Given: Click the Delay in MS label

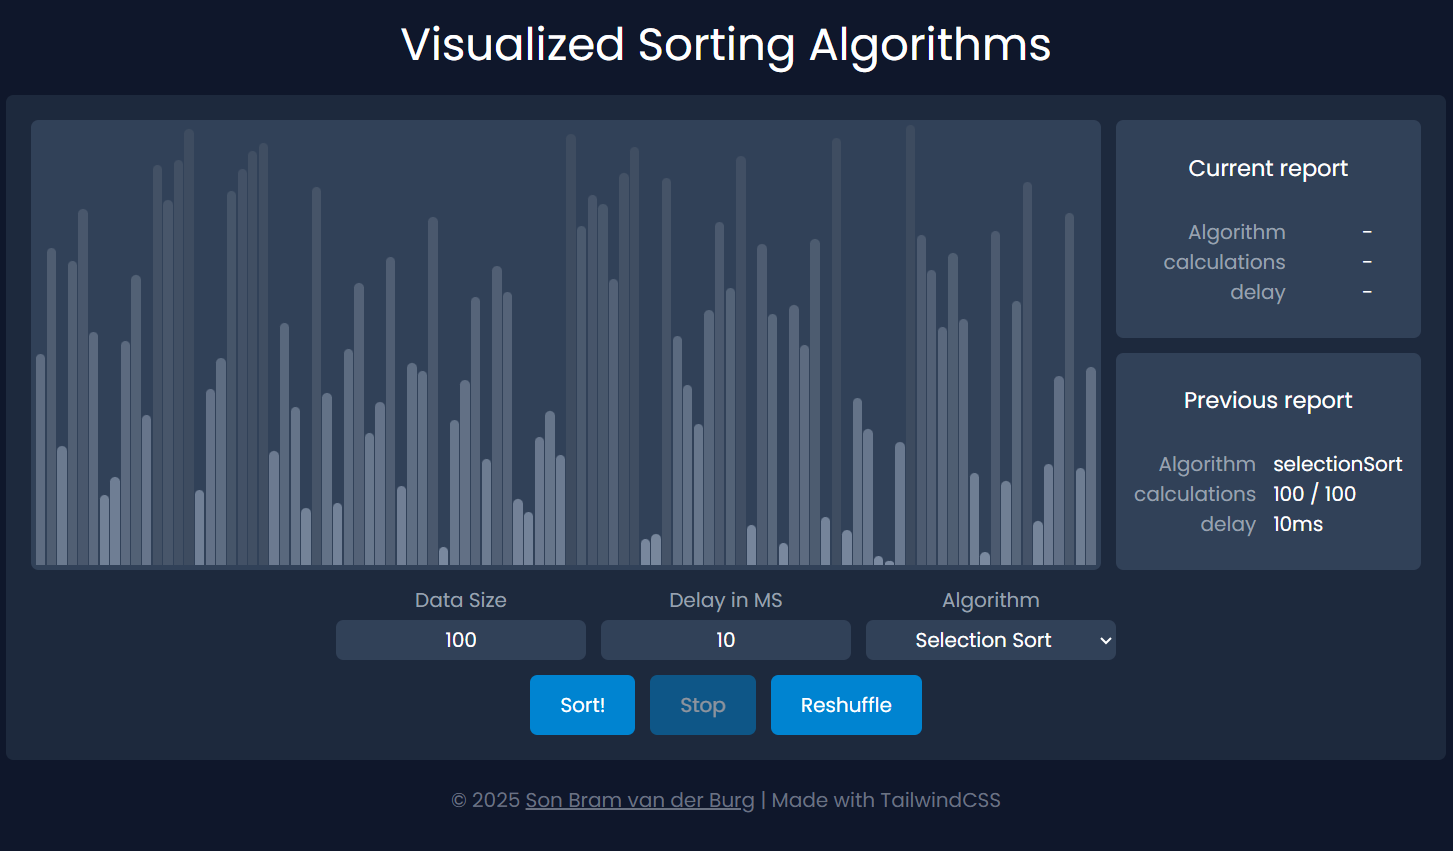Looking at the screenshot, I should (725, 600).
